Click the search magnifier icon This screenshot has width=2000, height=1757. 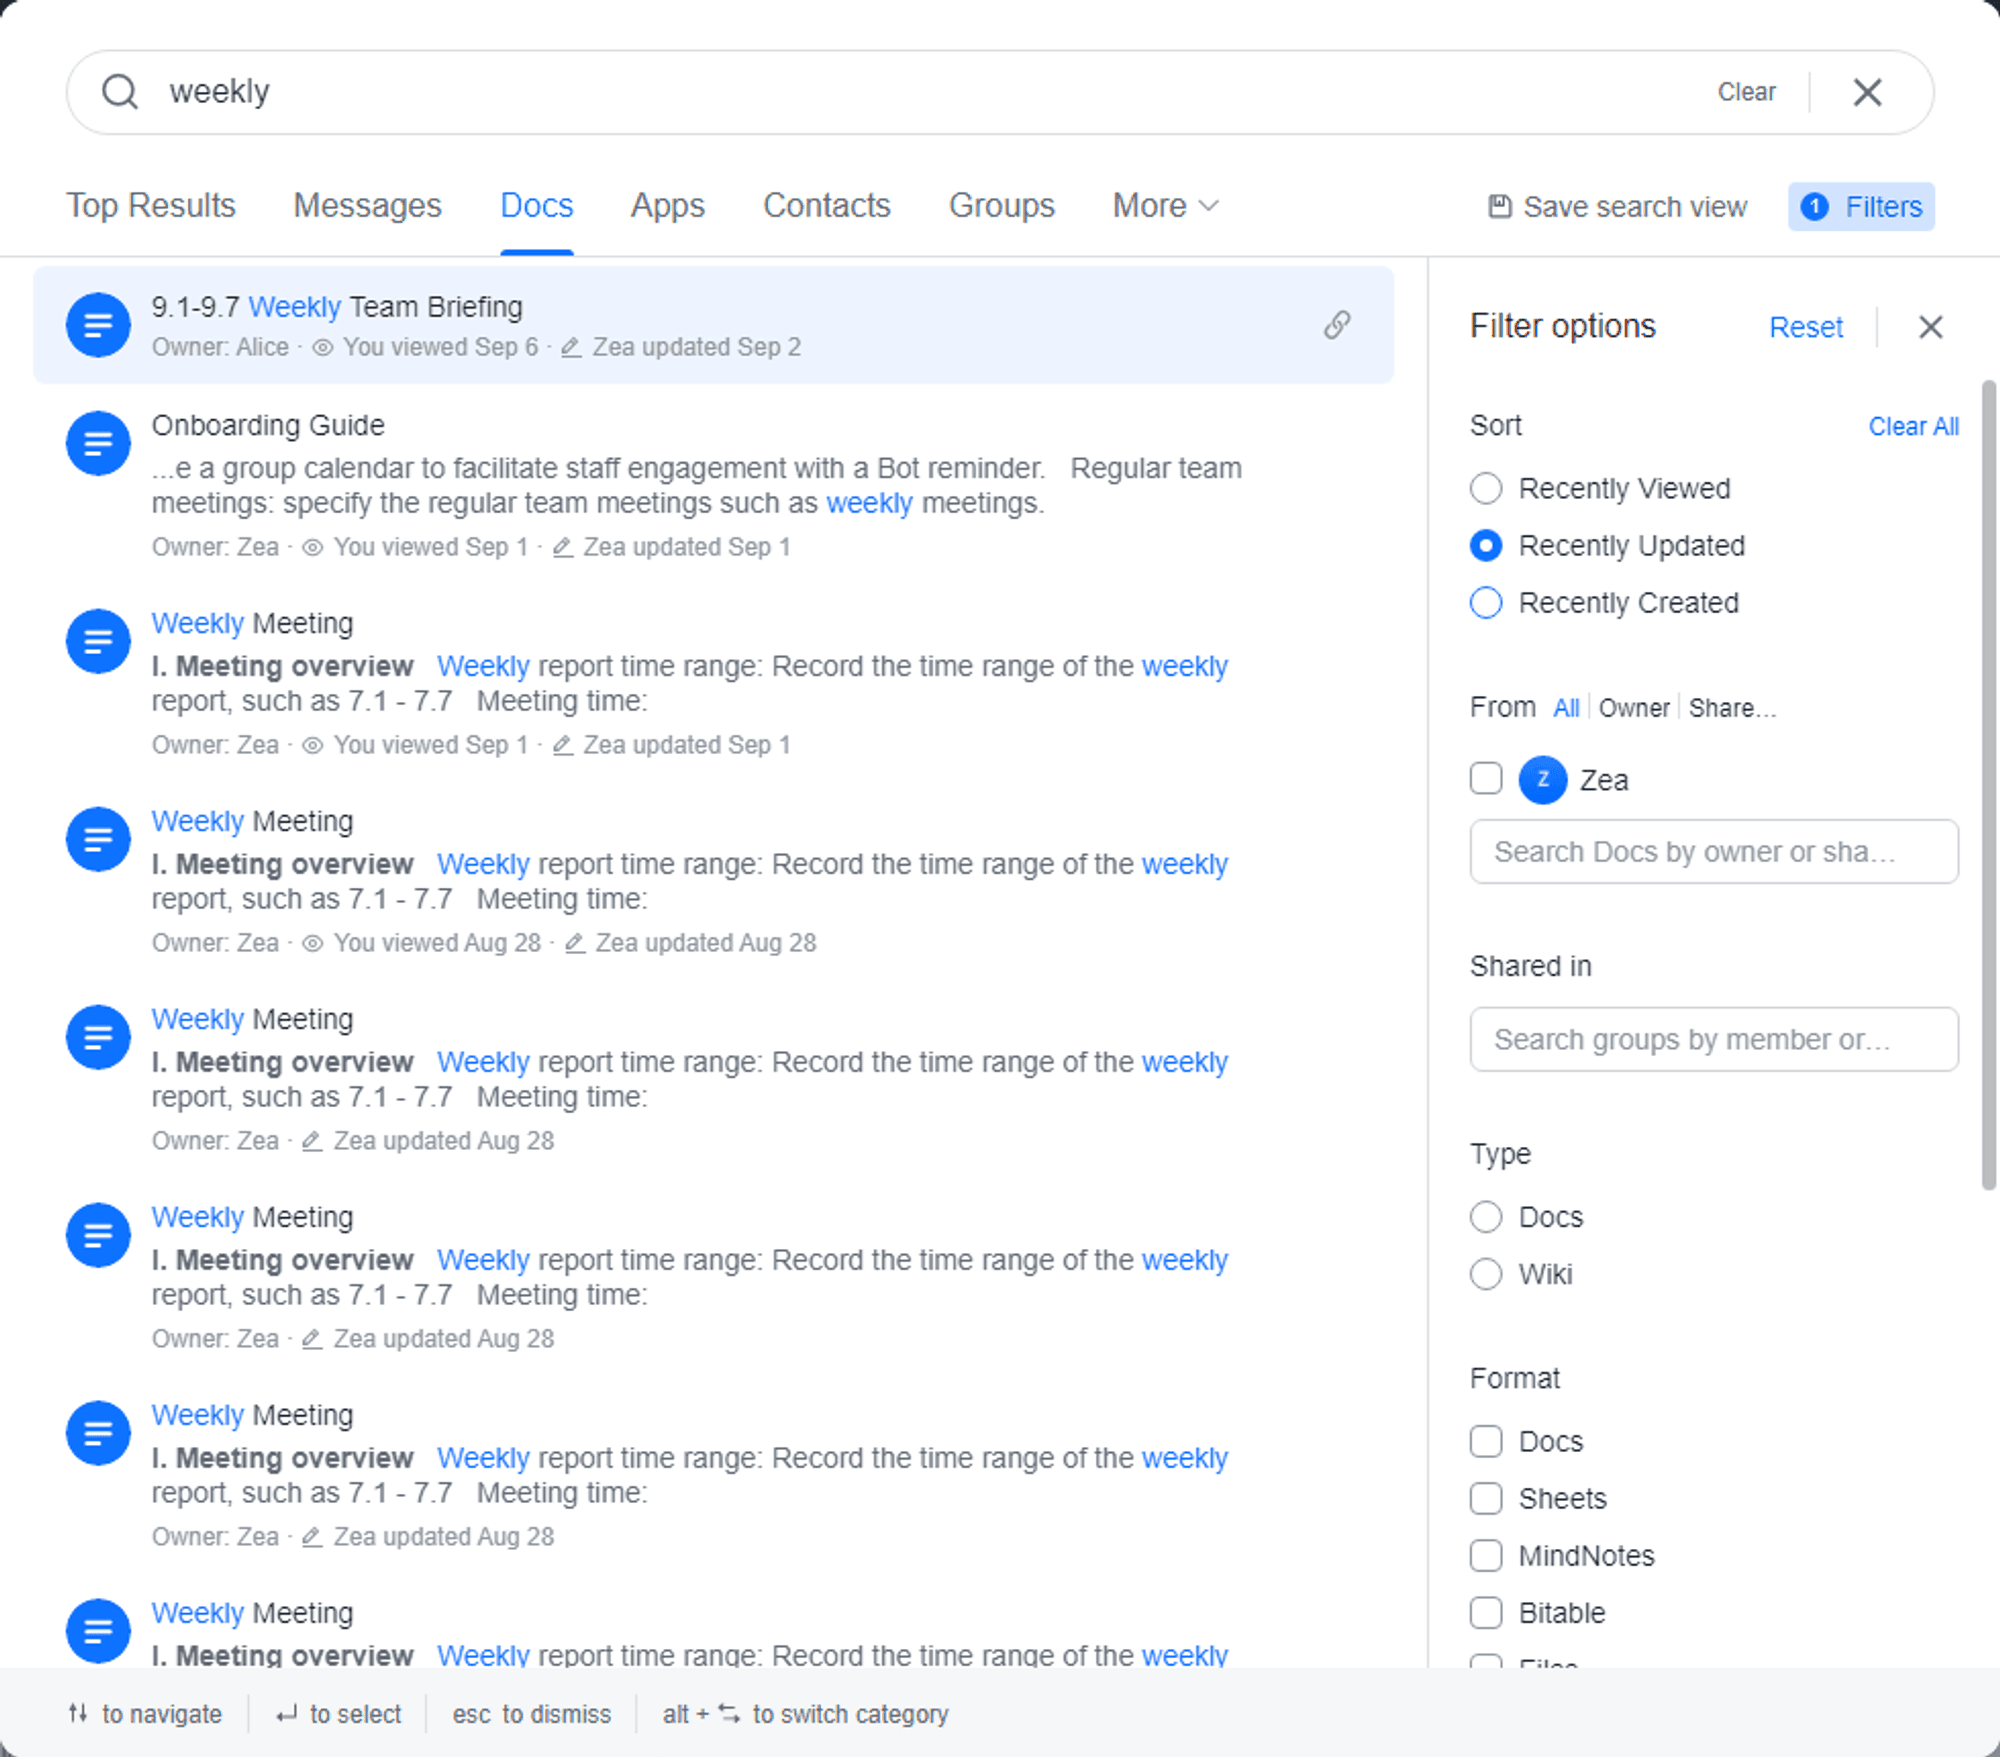(x=120, y=91)
